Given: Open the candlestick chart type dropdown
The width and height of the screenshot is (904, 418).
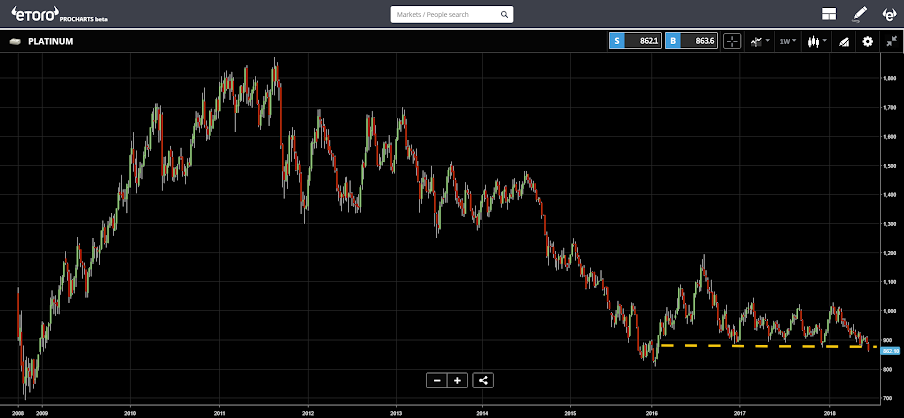Looking at the screenshot, I should 817,42.
